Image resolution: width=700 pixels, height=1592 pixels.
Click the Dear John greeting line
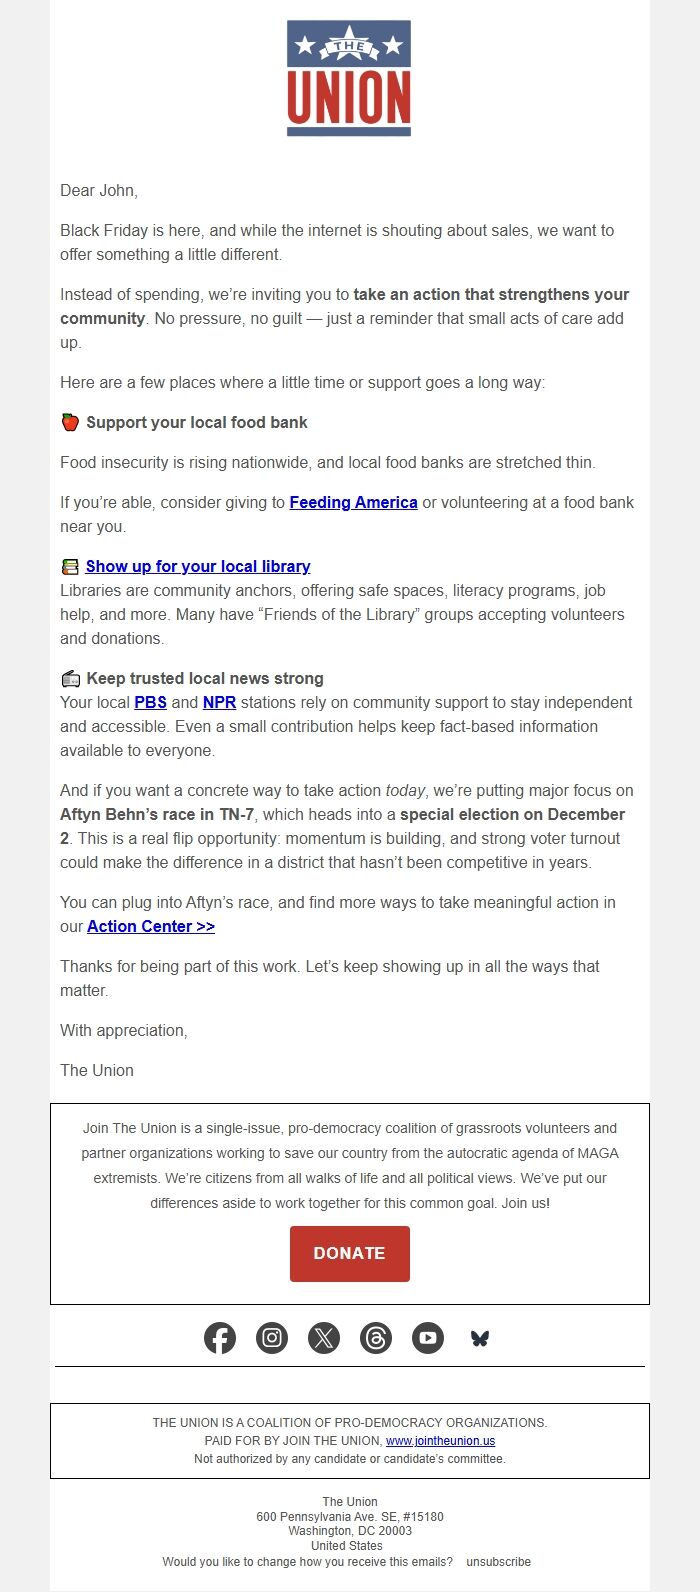click(98, 190)
